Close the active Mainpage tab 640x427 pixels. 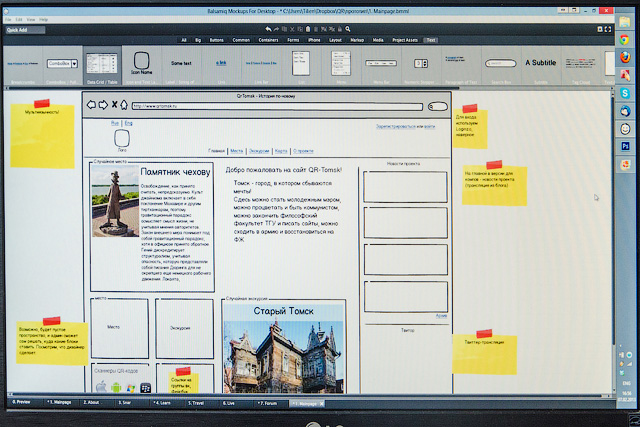322,404
